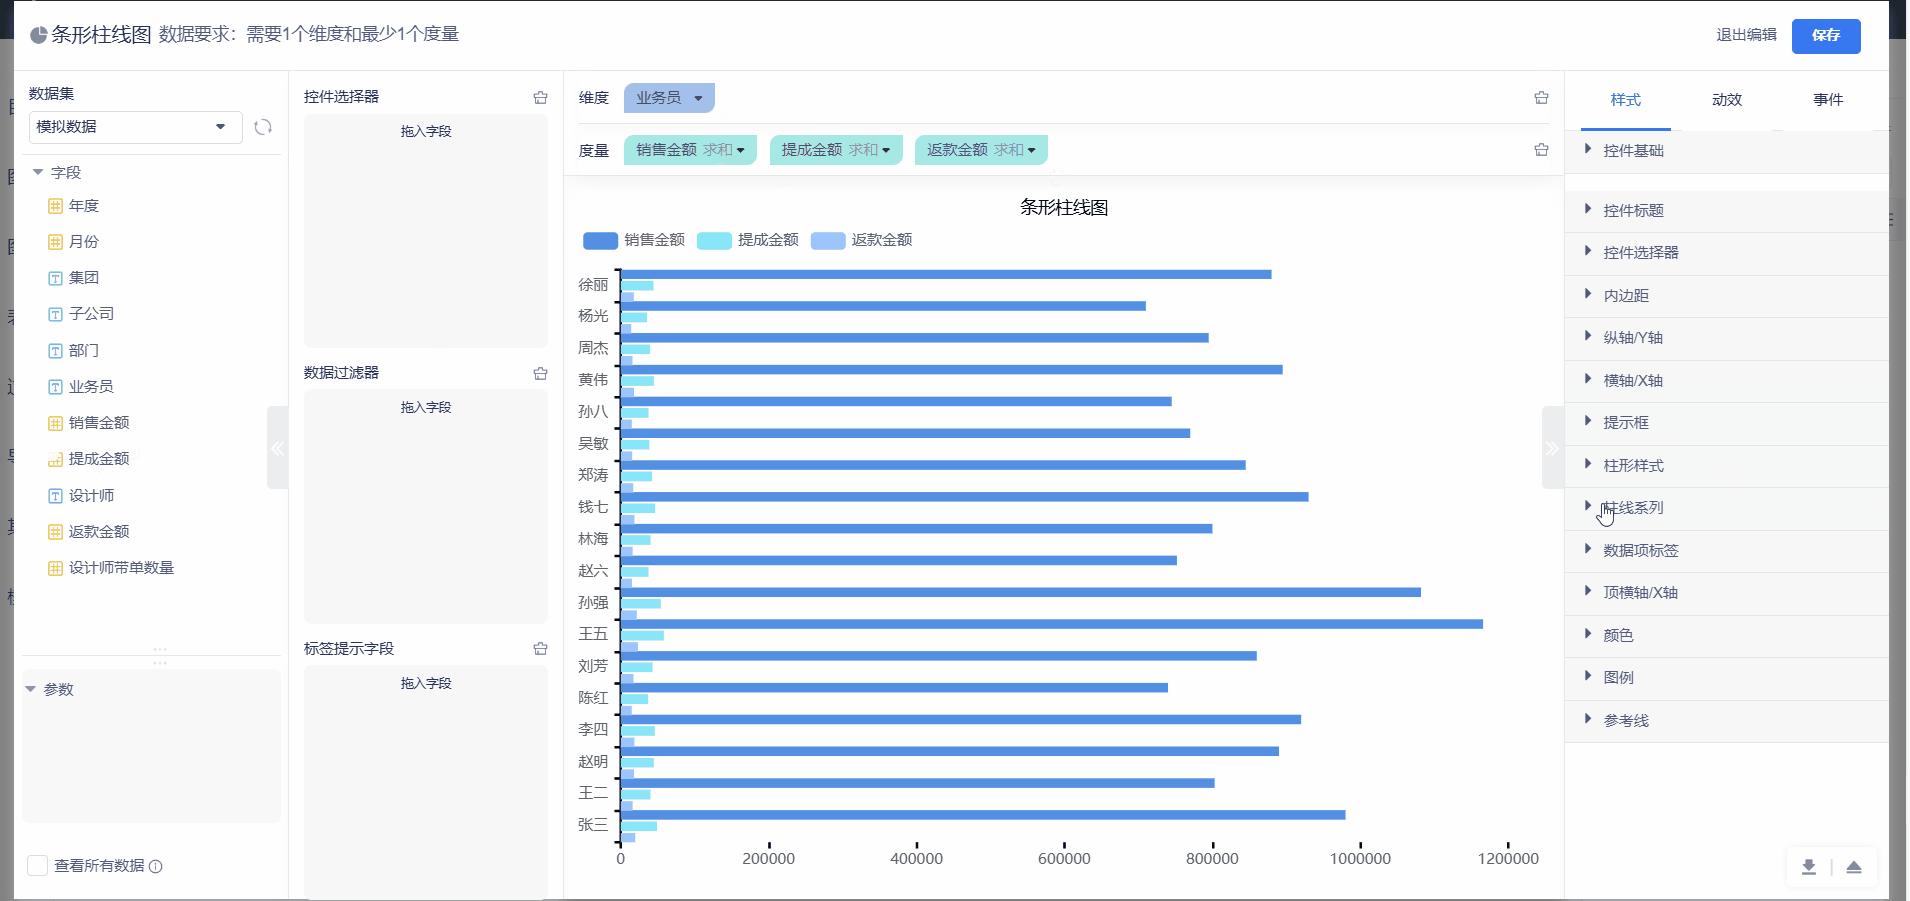Click the upward eject icon at bottom right
The width and height of the screenshot is (1910, 901).
[x=1853, y=867]
